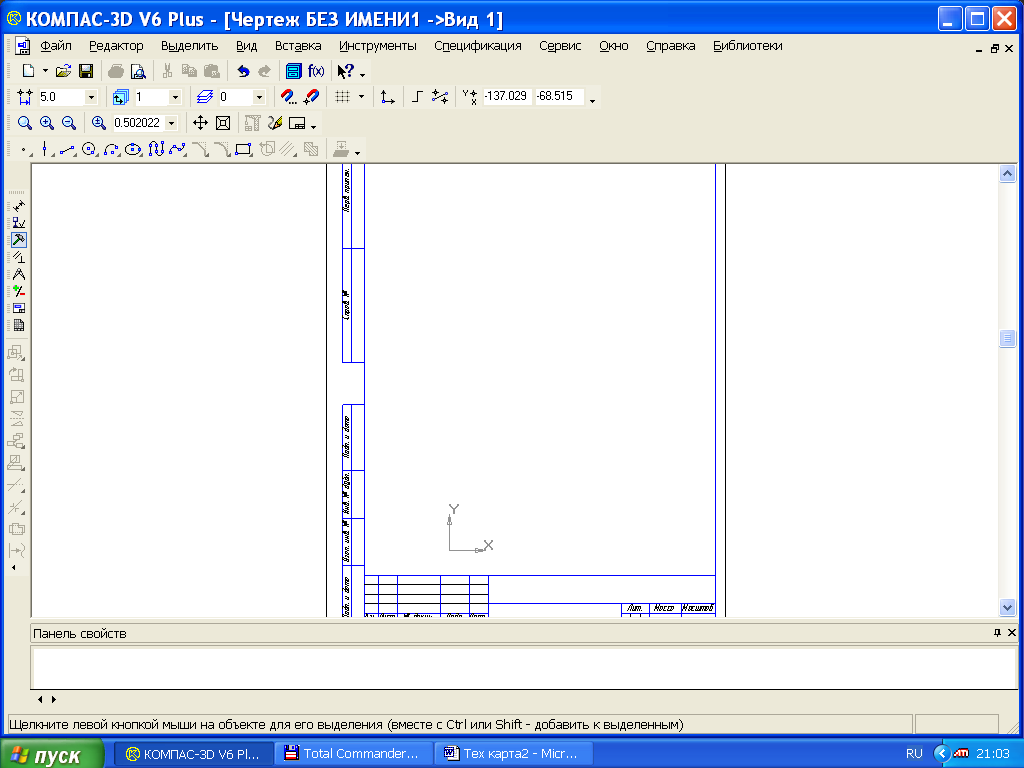
Task: Switch to the Parameterization panel icon in sidebar
Action: (19, 257)
